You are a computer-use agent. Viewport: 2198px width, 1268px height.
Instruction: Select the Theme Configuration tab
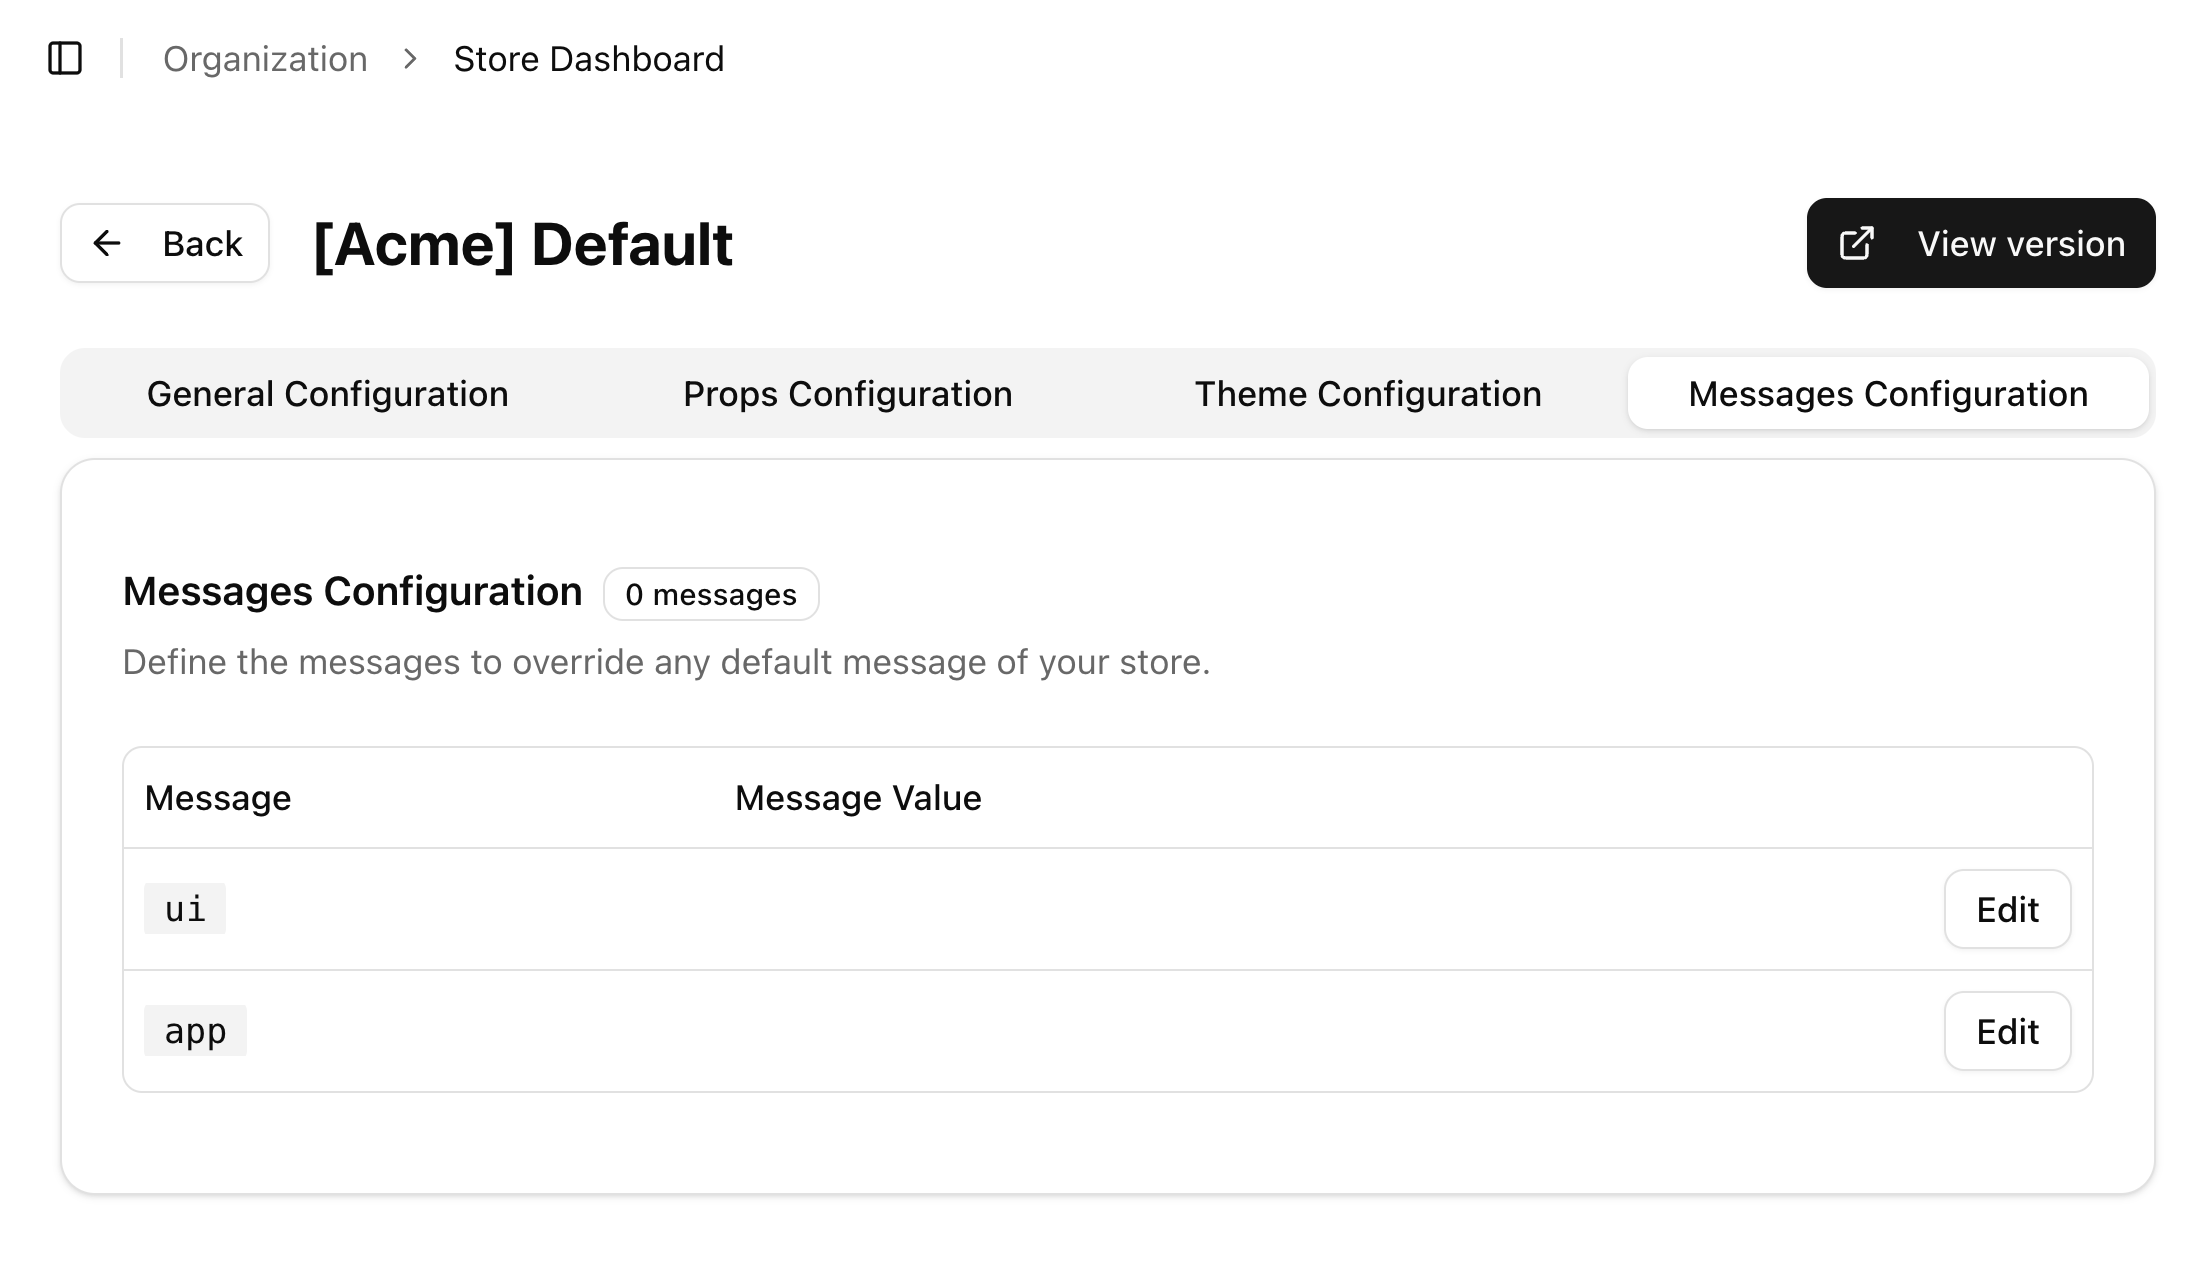pos(1368,393)
